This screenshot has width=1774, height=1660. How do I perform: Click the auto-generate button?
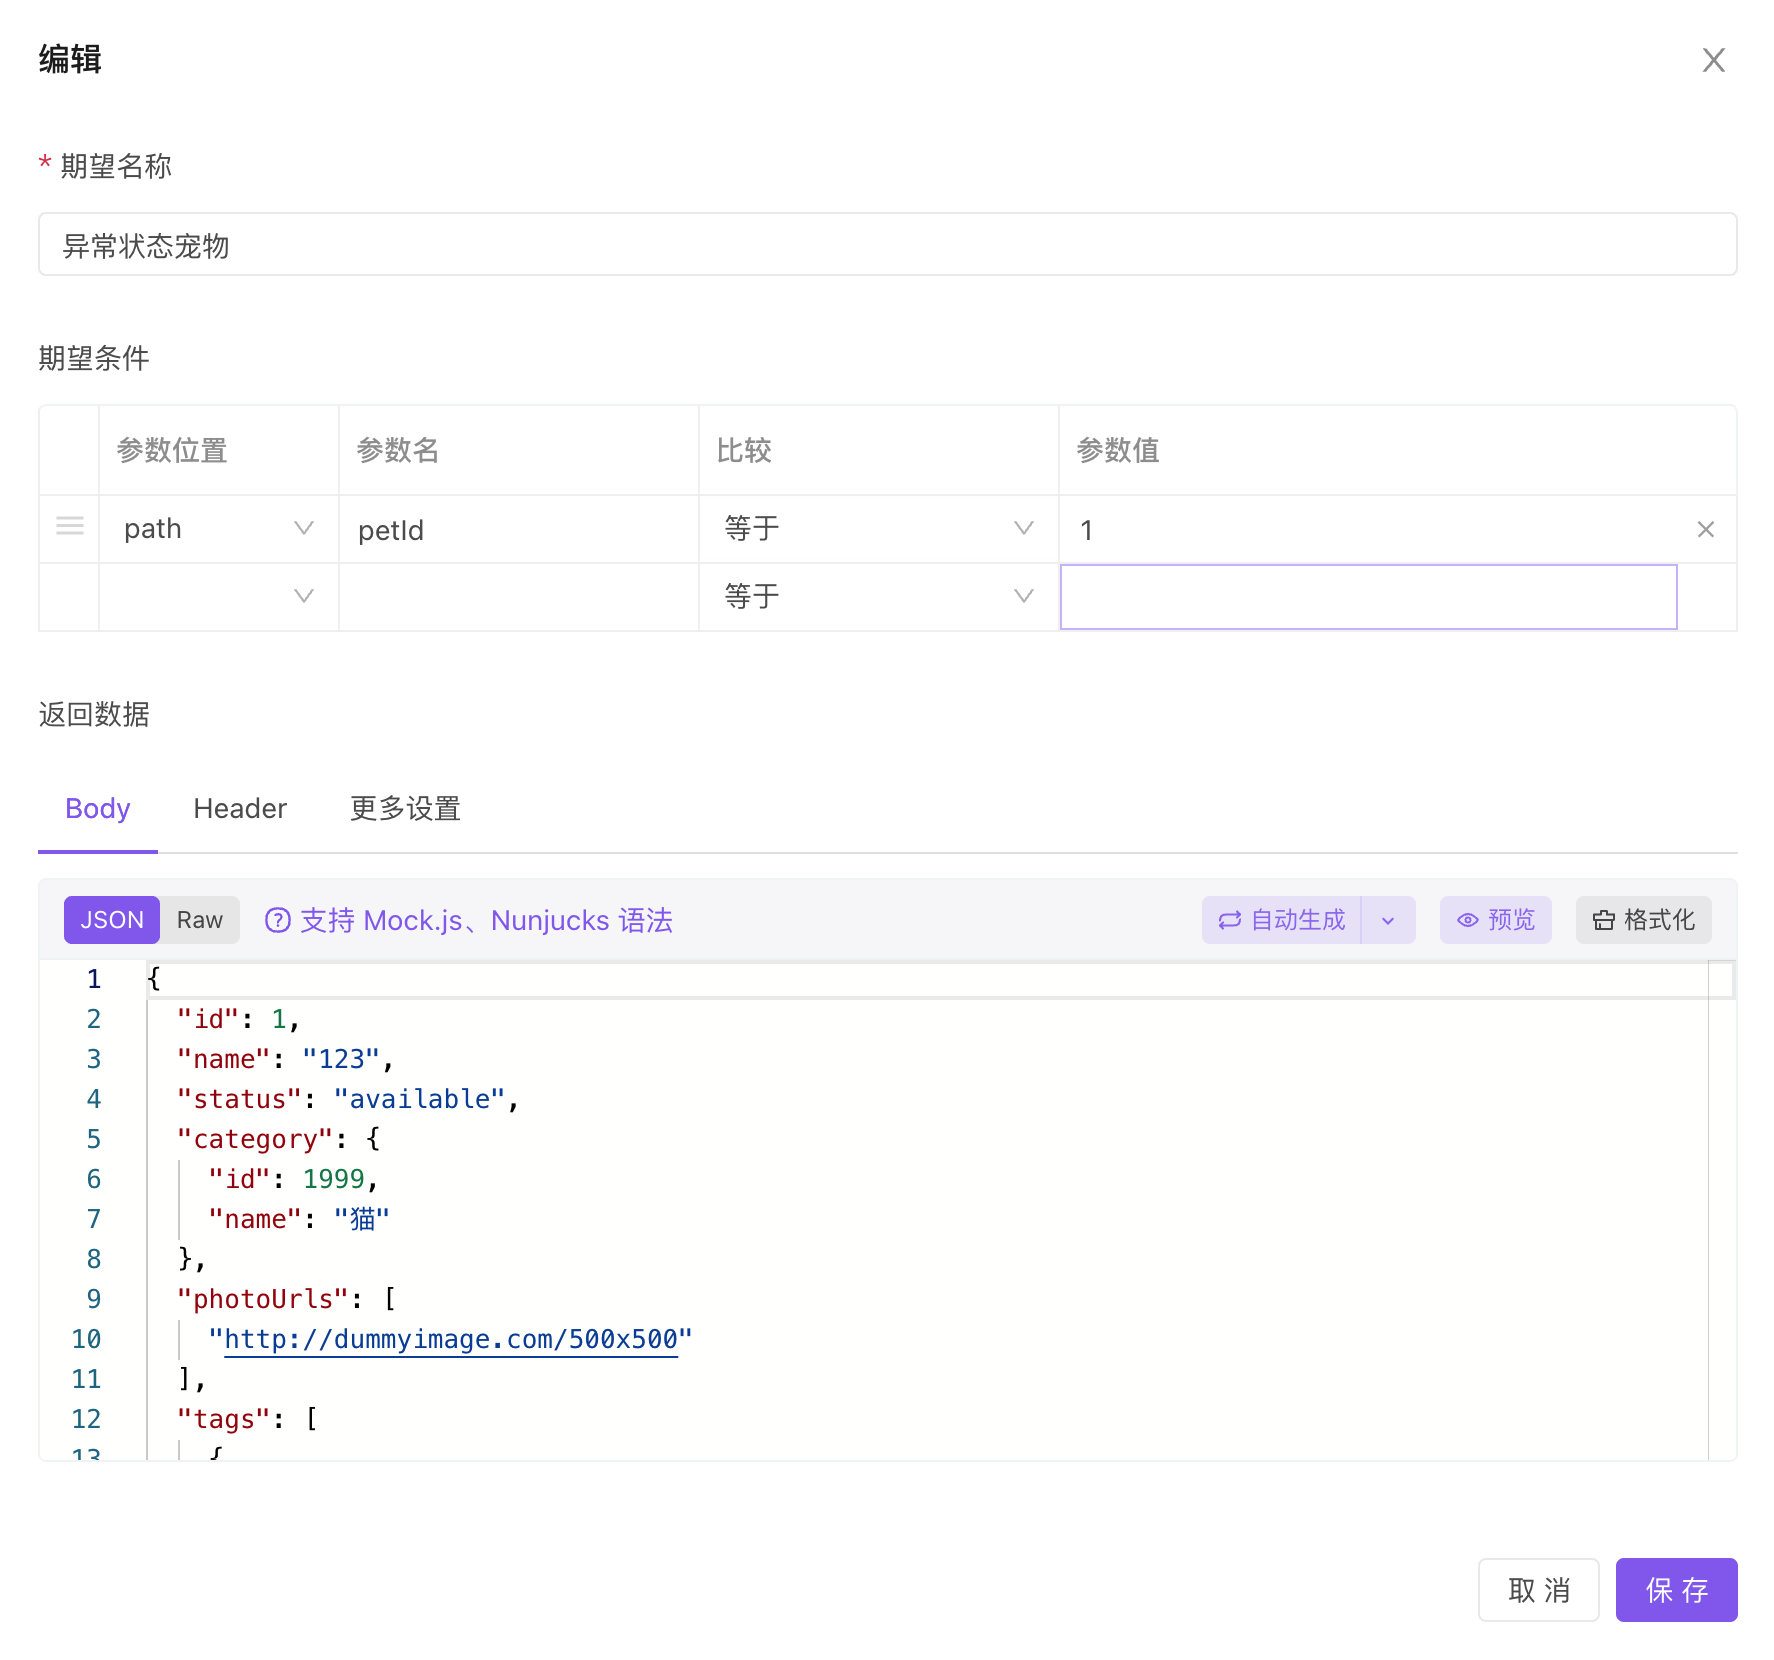pyautogui.click(x=1282, y=920)
